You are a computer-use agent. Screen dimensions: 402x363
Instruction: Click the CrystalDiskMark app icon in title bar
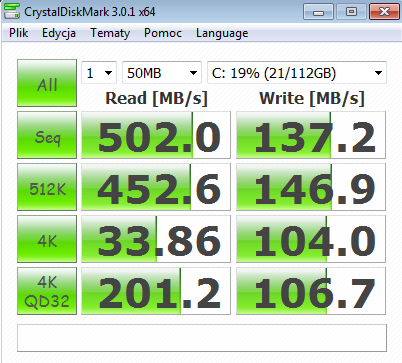pyautogui.click(x=12, y=11)
